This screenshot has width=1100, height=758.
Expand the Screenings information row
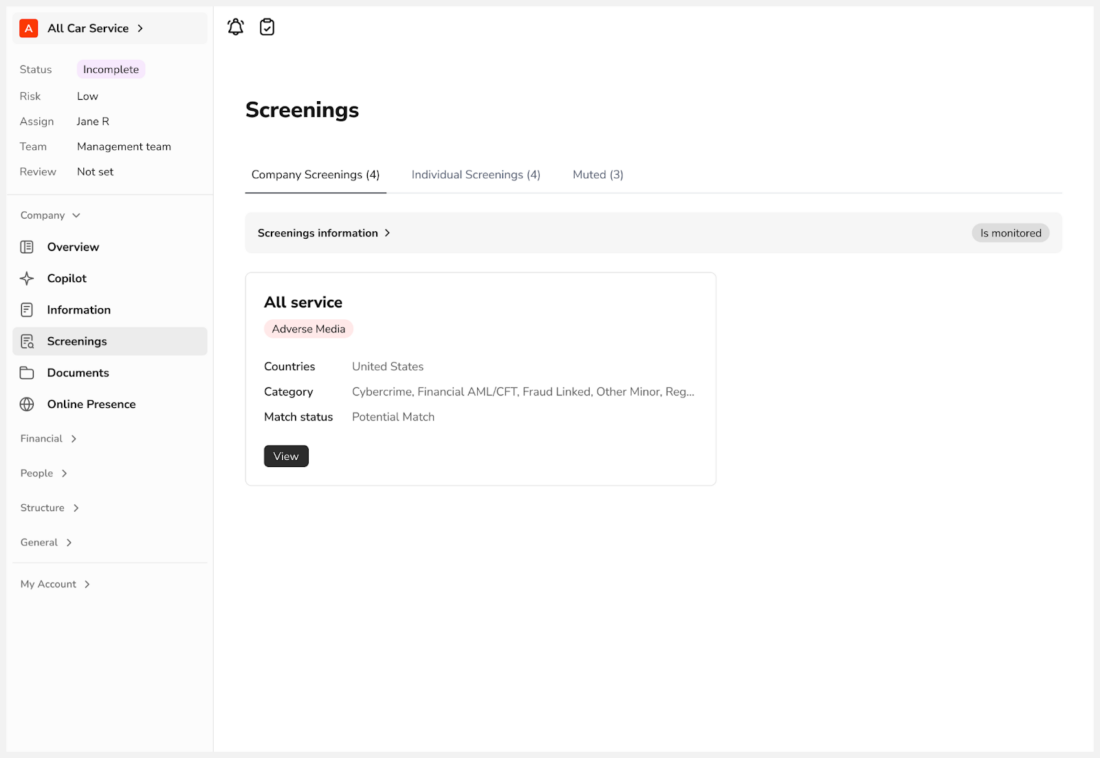(324, 233)
